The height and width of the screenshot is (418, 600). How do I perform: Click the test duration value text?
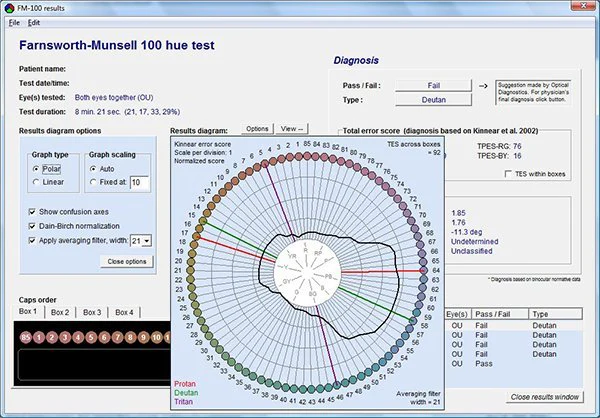(x=127, y=112)
